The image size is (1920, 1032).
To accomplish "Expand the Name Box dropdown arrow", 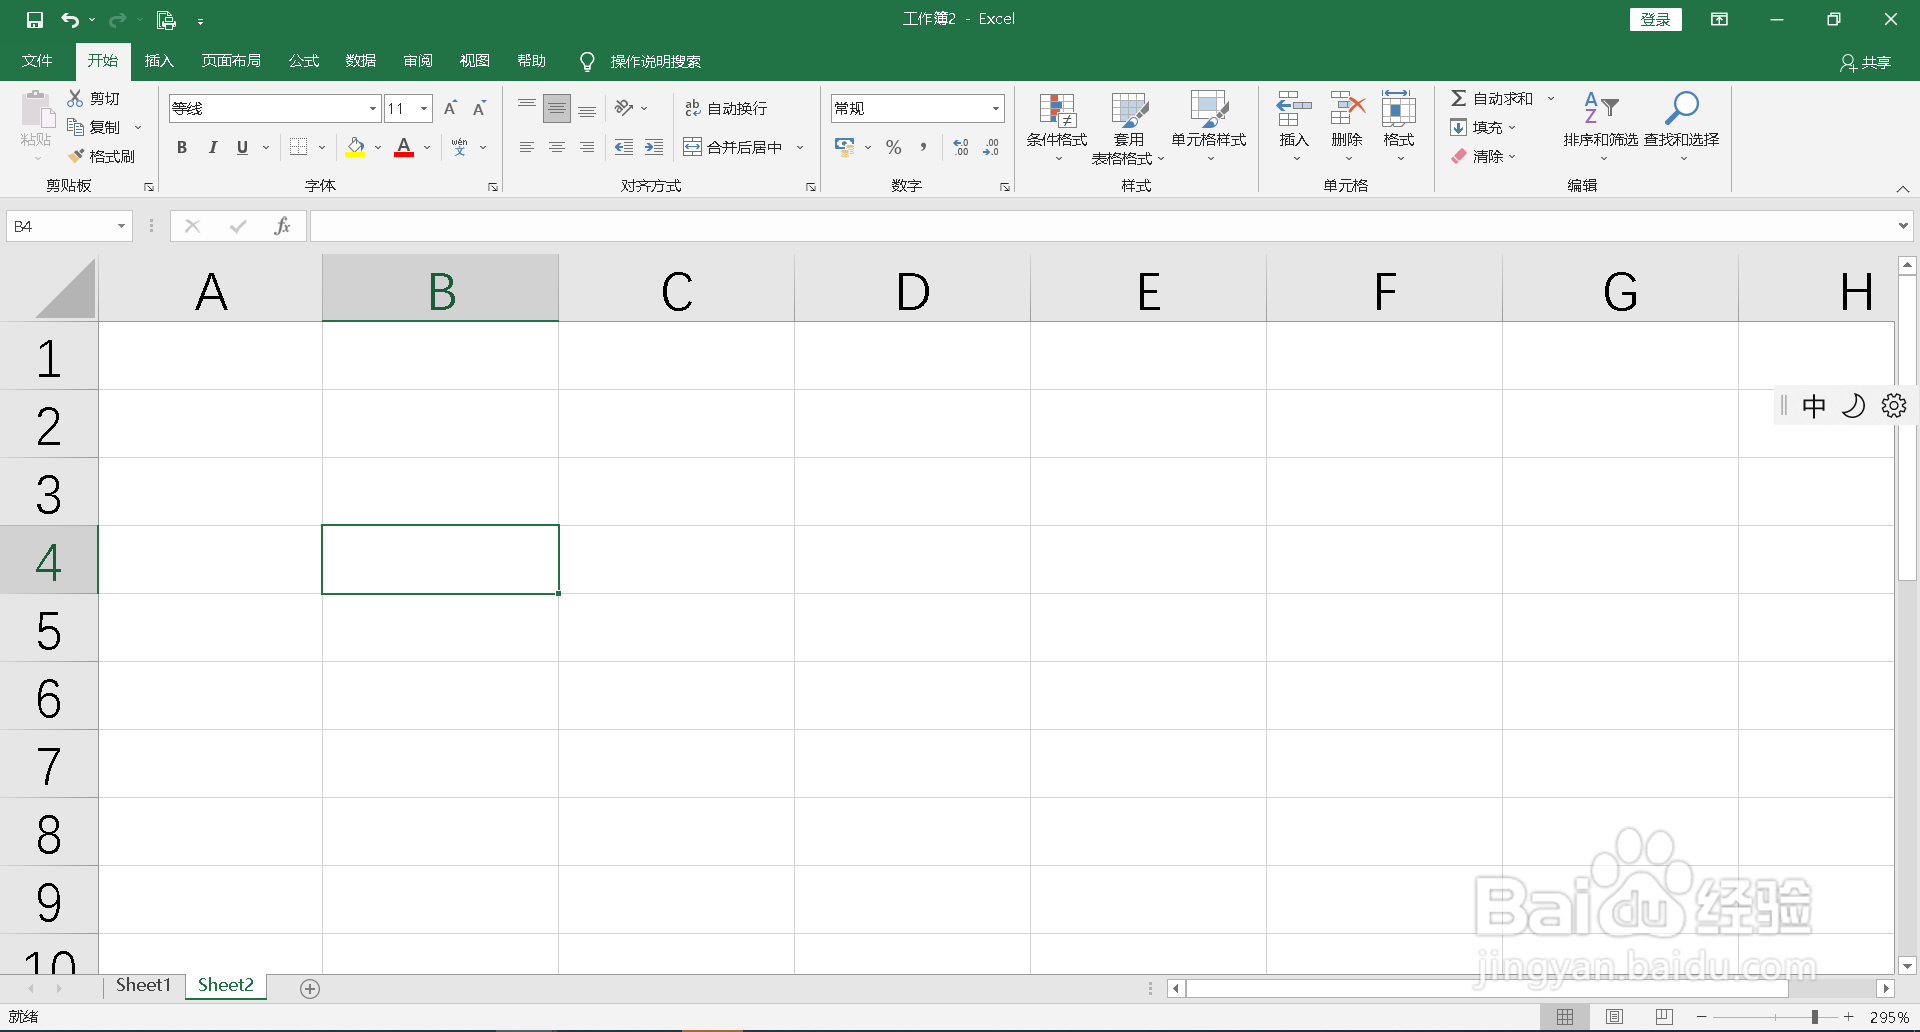I will click(x=121, y=226).
